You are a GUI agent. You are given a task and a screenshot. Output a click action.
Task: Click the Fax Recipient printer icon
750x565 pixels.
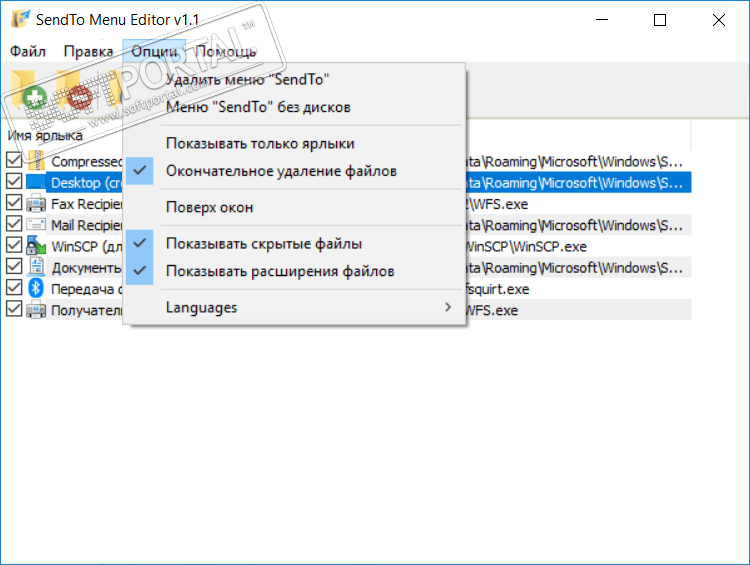click(36, 203)
